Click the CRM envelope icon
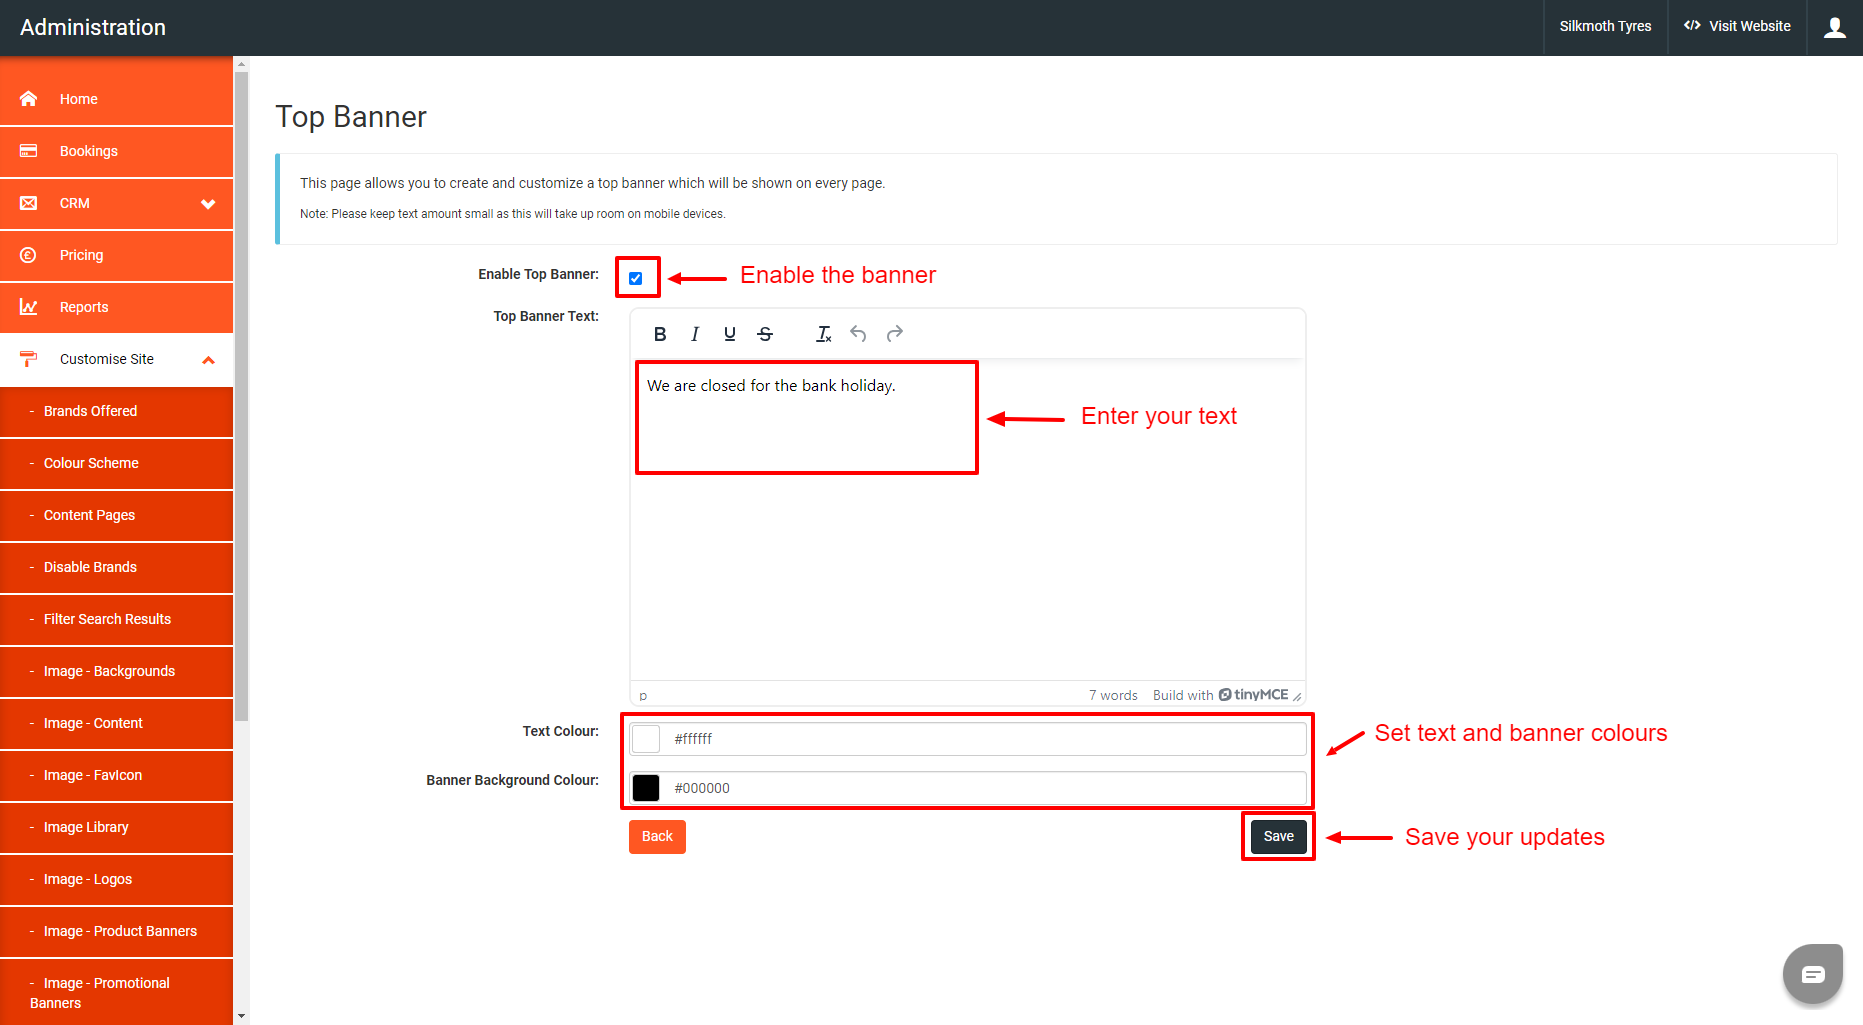Viewport: 1863px width, 1025px height. tap(28, 203)
